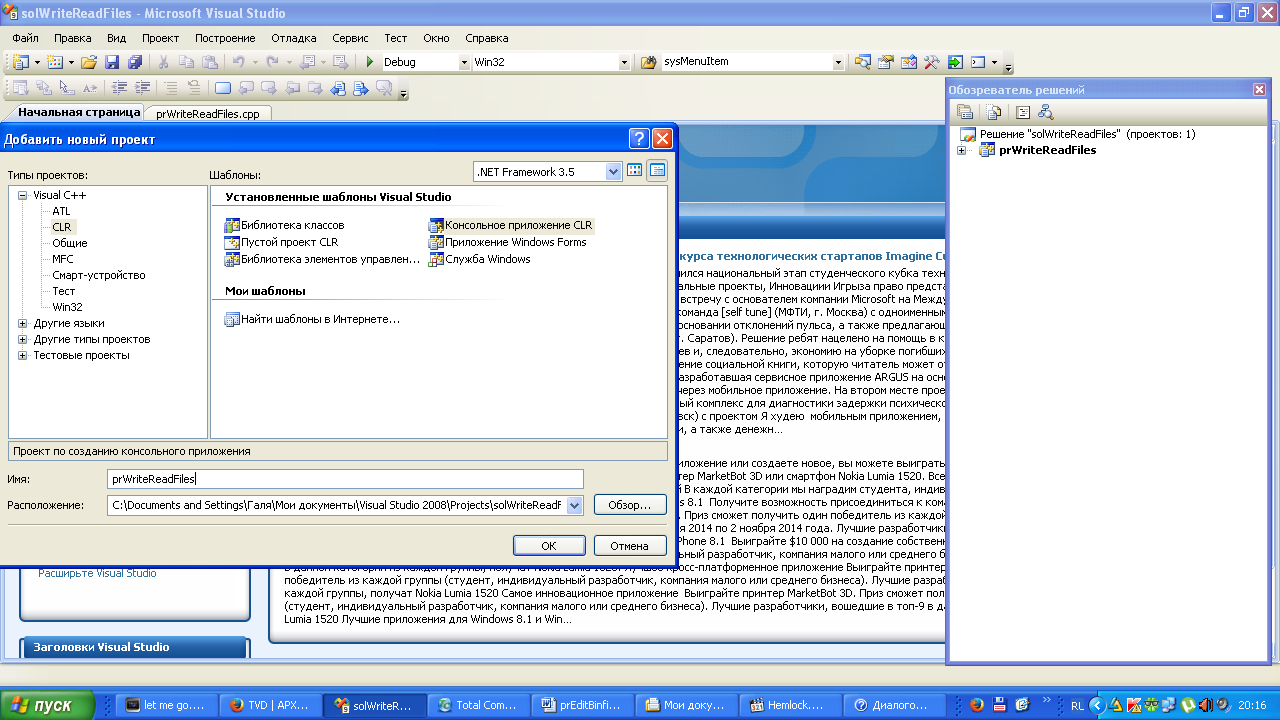1280x720 pixels.
Task: Select the Win32 project type
Action: pos(67,307)
